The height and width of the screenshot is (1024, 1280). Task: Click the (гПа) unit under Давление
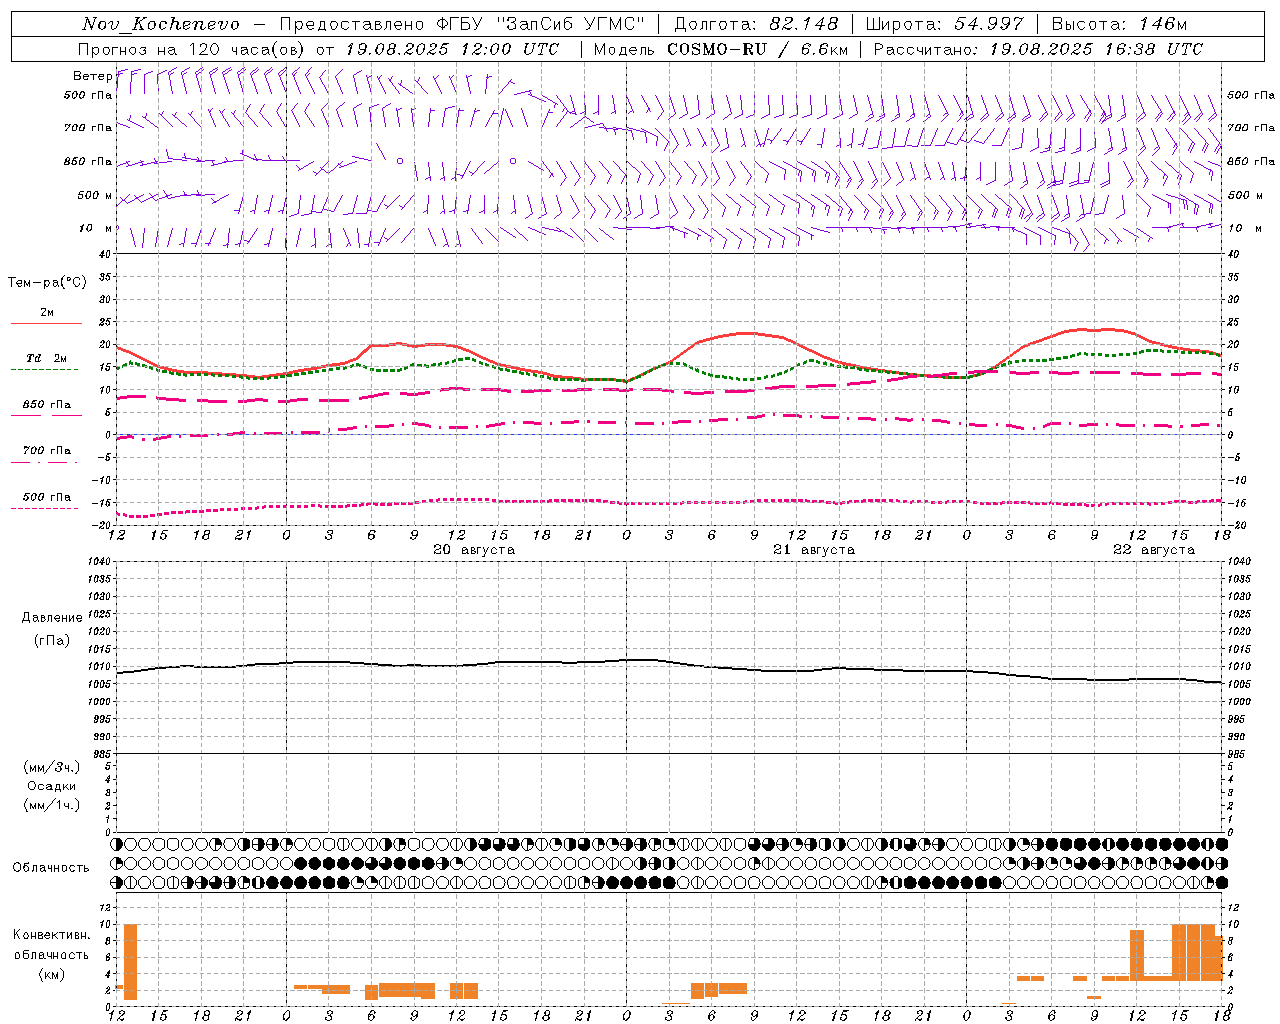[x=52, y=640]
